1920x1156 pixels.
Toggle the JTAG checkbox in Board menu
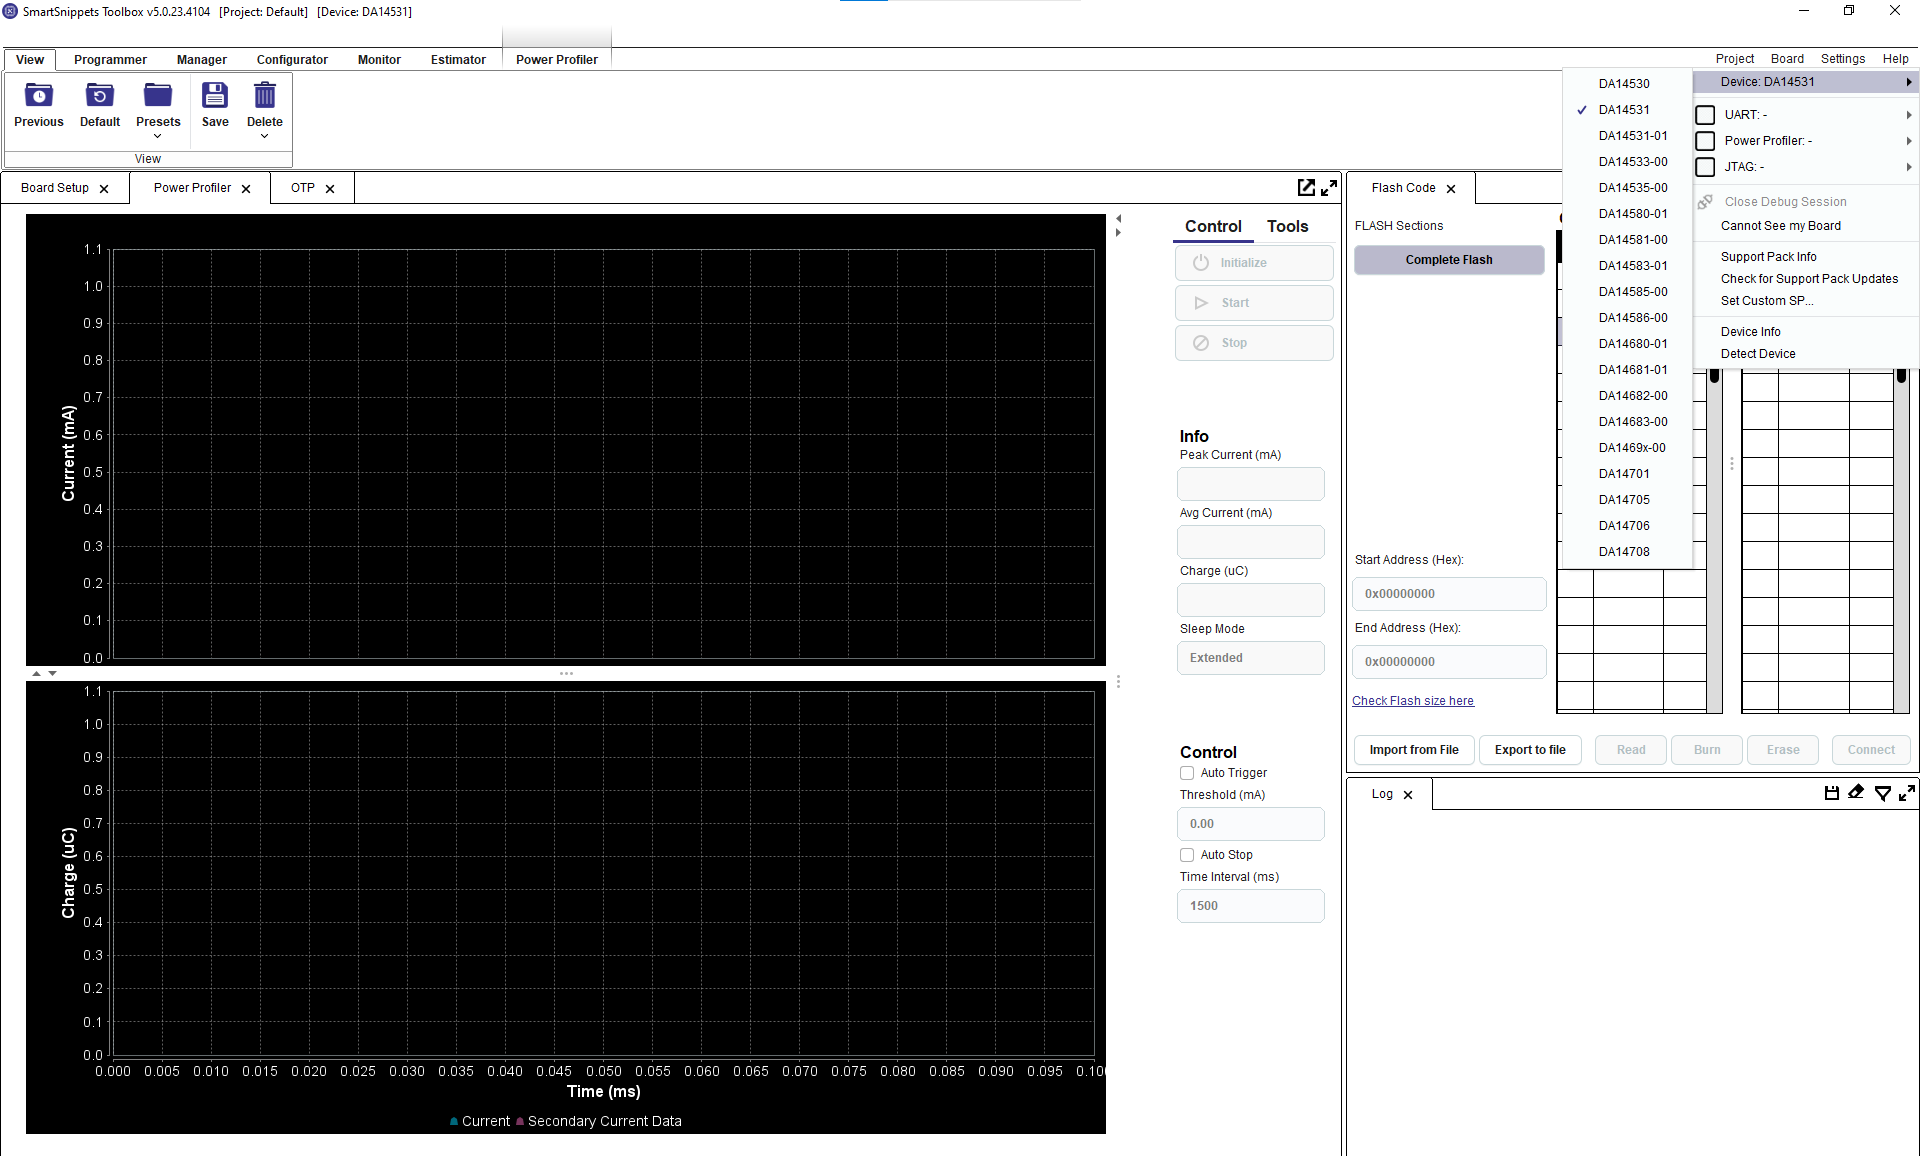[1706, 167]
